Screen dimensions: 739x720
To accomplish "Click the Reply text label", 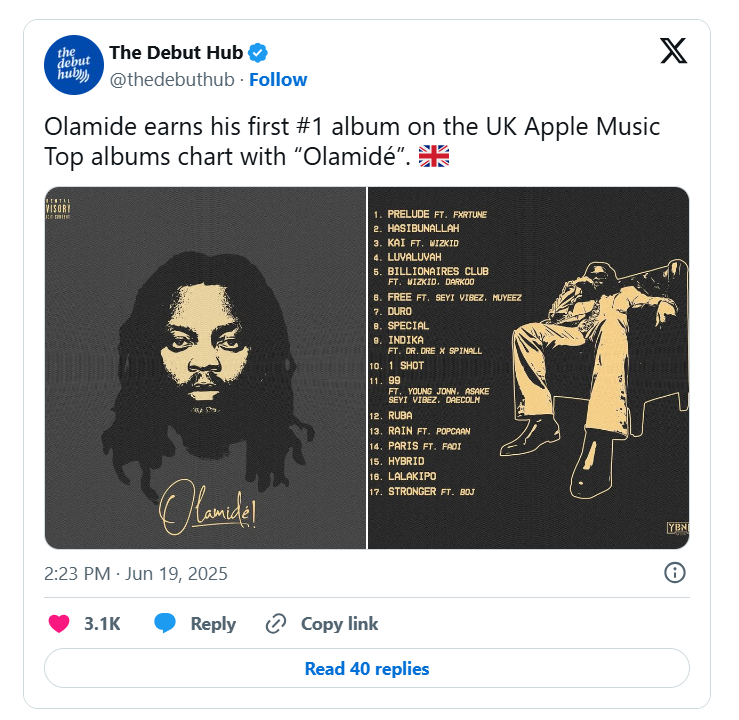I will coord(213,624).
